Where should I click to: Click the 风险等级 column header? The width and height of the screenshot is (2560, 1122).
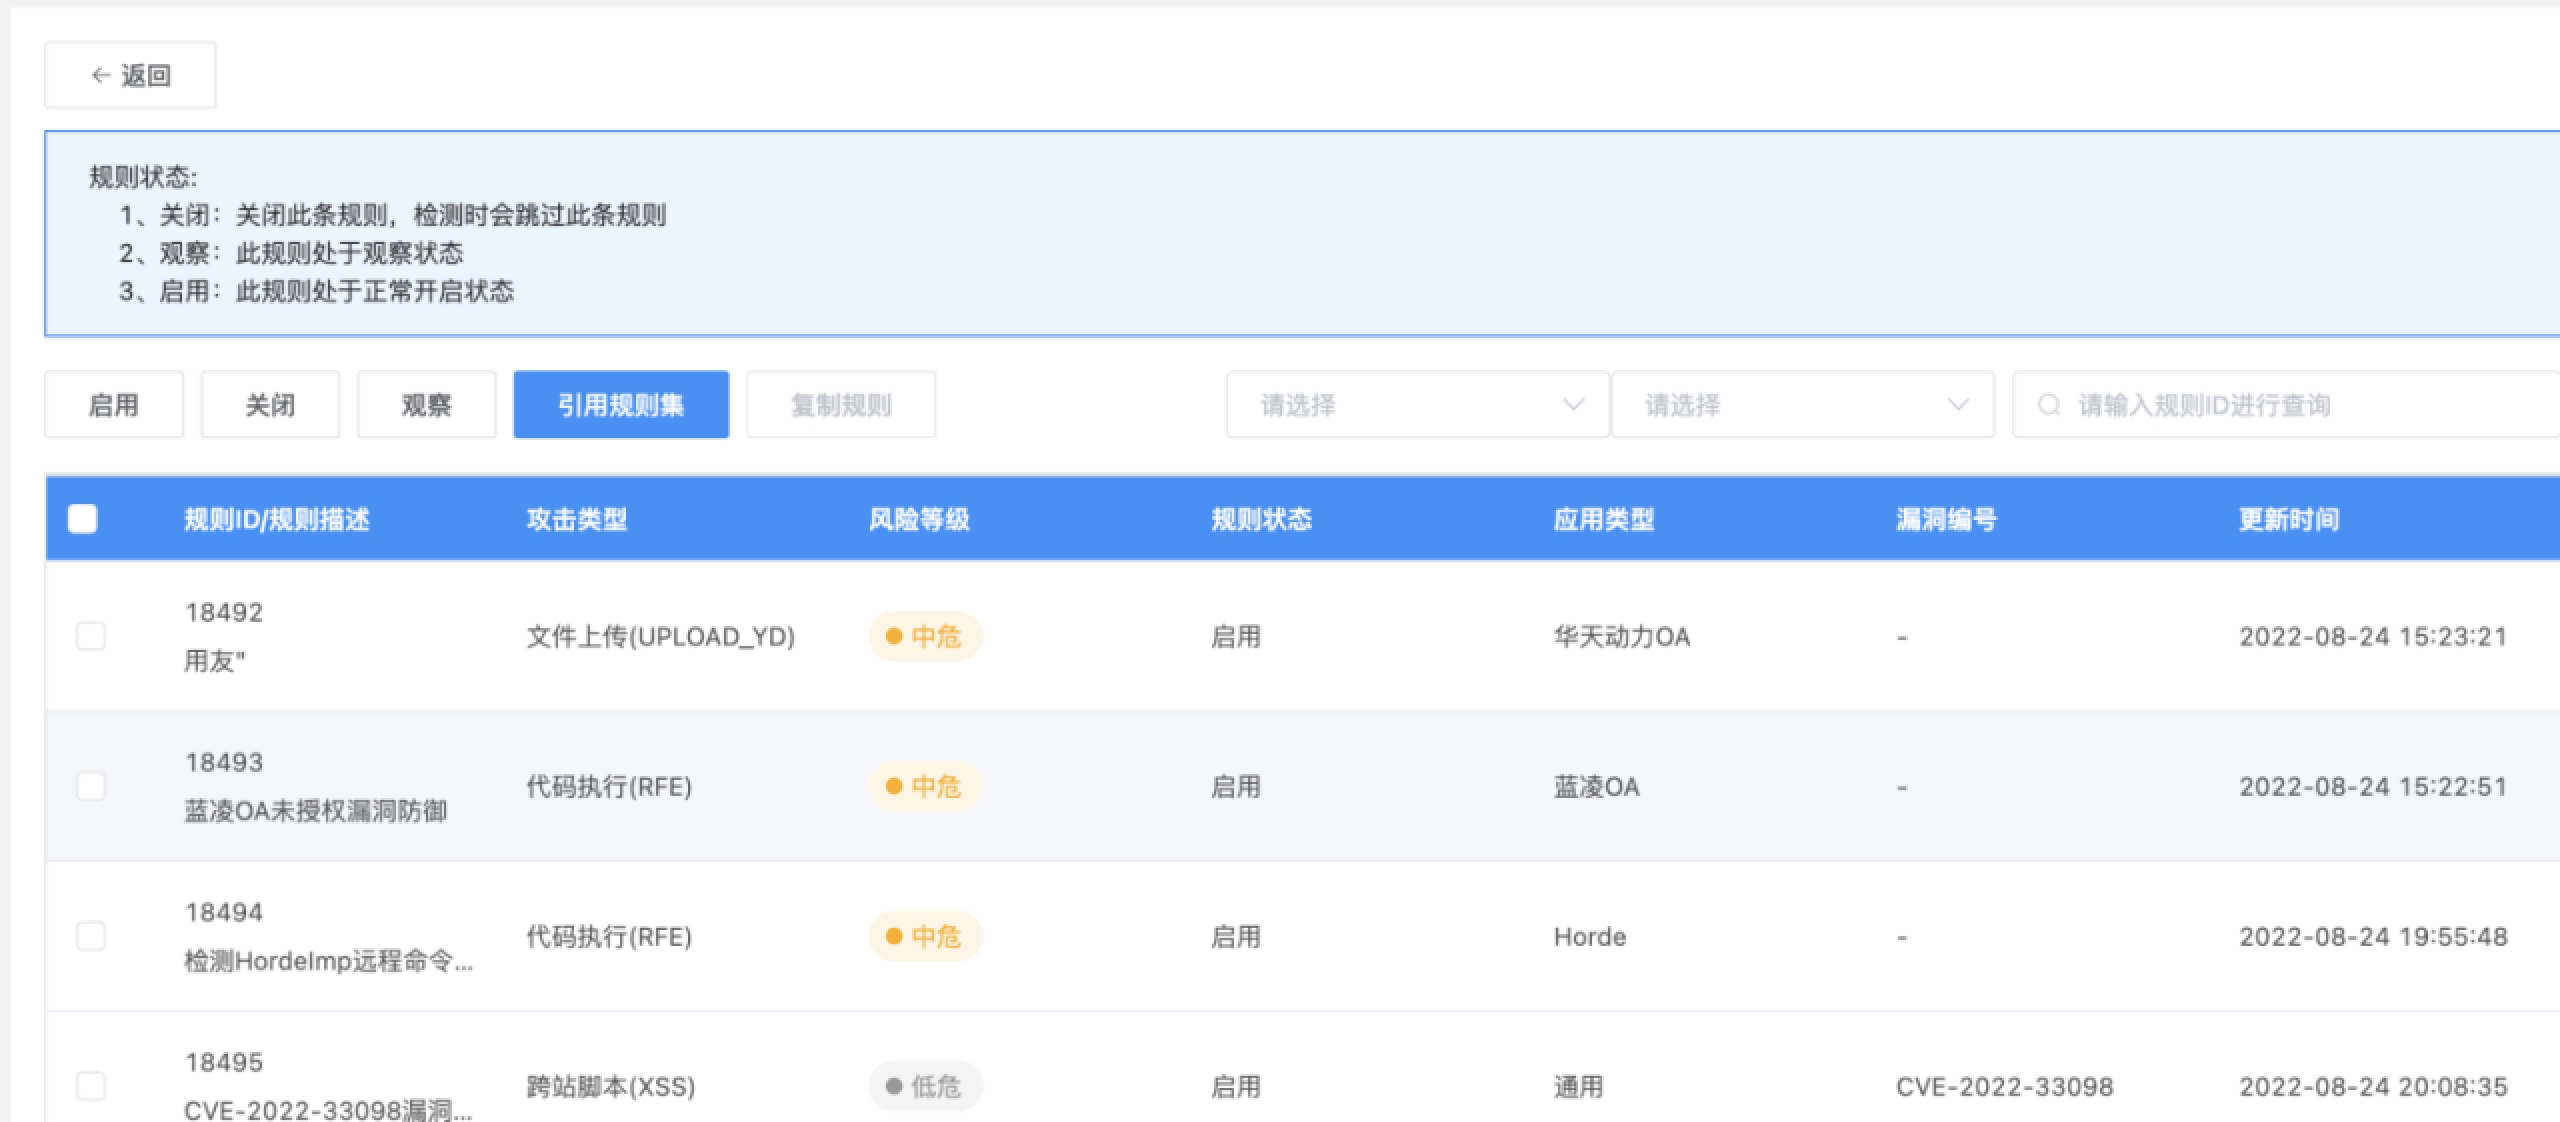tap(919, 520)
